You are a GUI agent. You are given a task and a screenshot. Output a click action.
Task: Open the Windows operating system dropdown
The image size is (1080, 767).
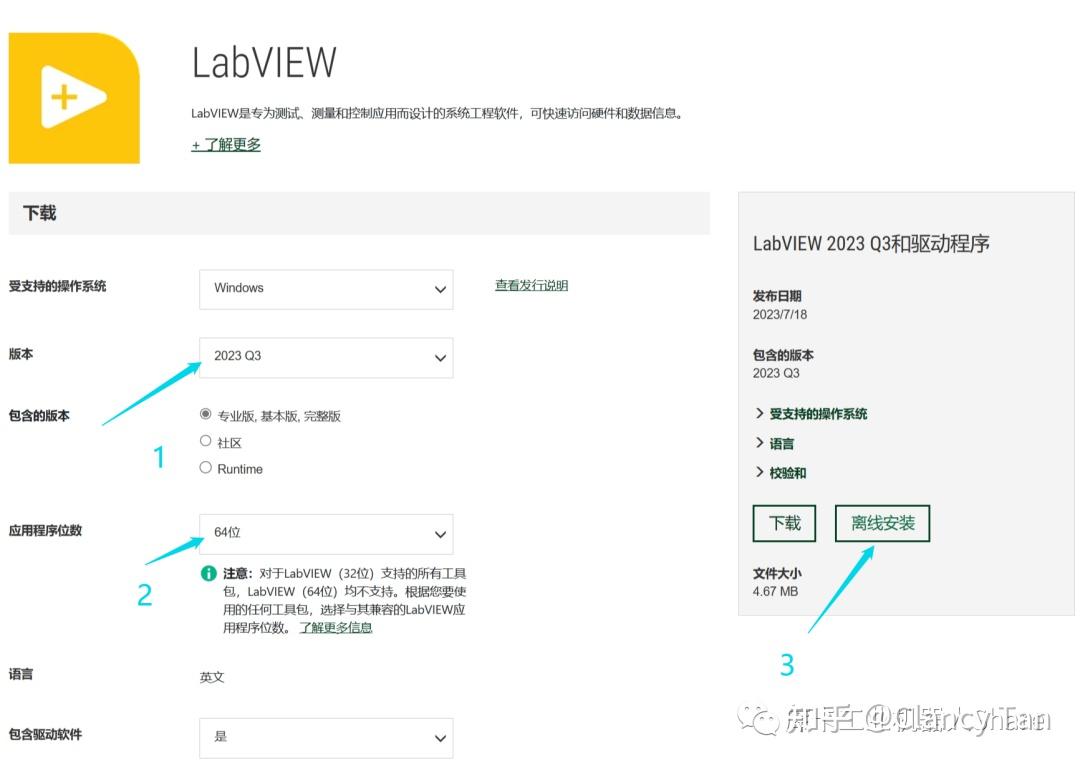point(326,289)
